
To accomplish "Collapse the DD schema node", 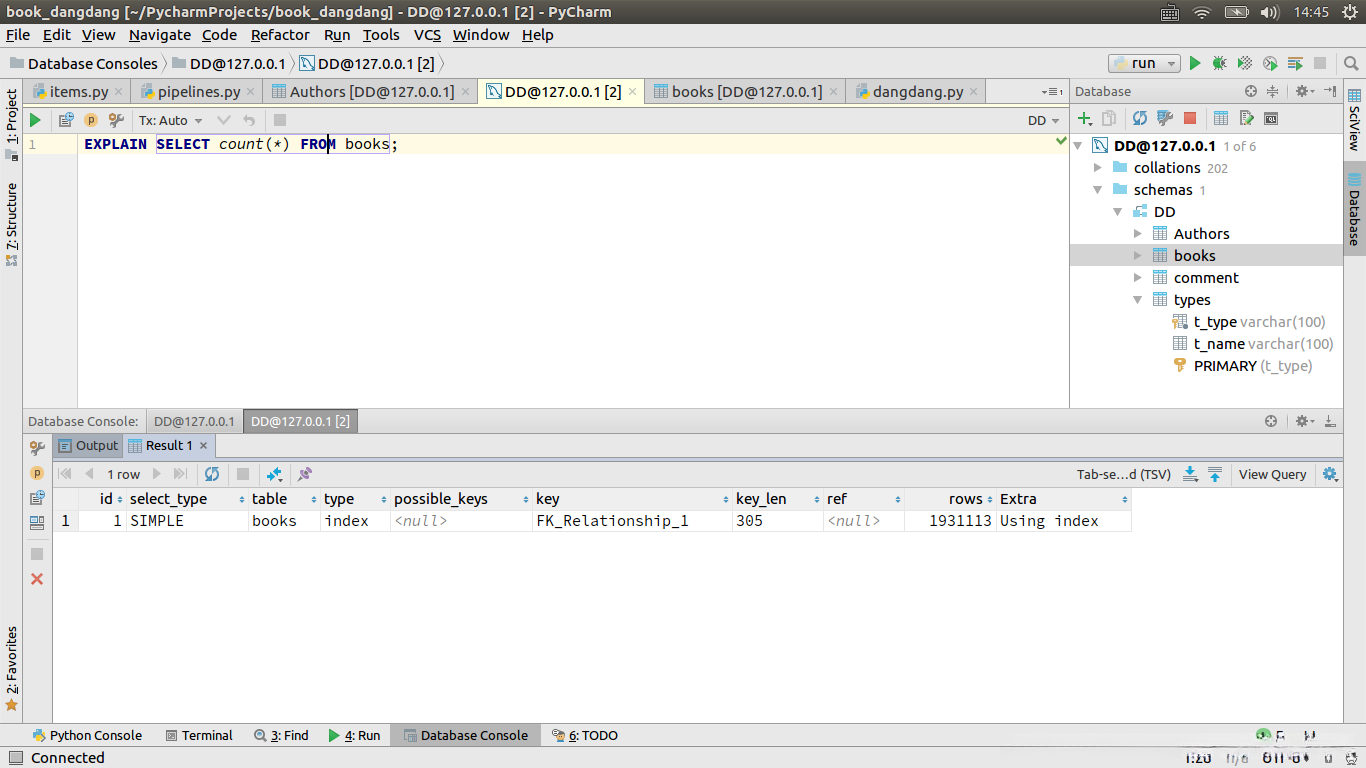I will point(1118,212).
